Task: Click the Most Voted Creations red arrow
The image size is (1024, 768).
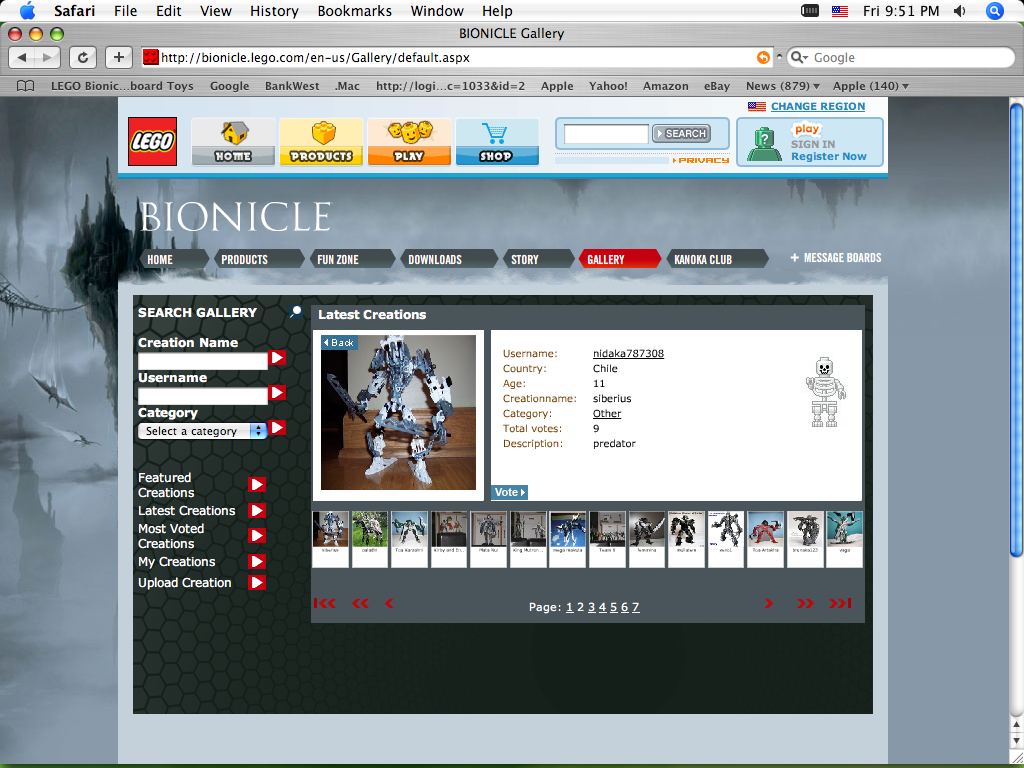Action: coord(257,536)
